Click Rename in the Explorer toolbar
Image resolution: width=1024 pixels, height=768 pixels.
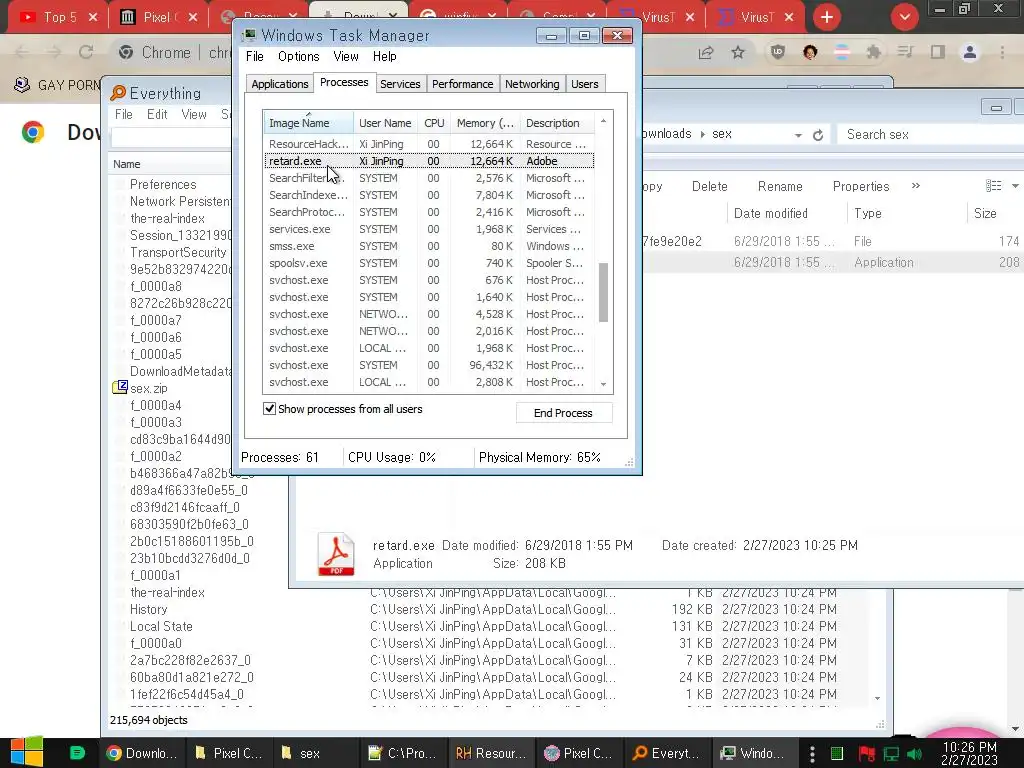(x=780, y=186)
